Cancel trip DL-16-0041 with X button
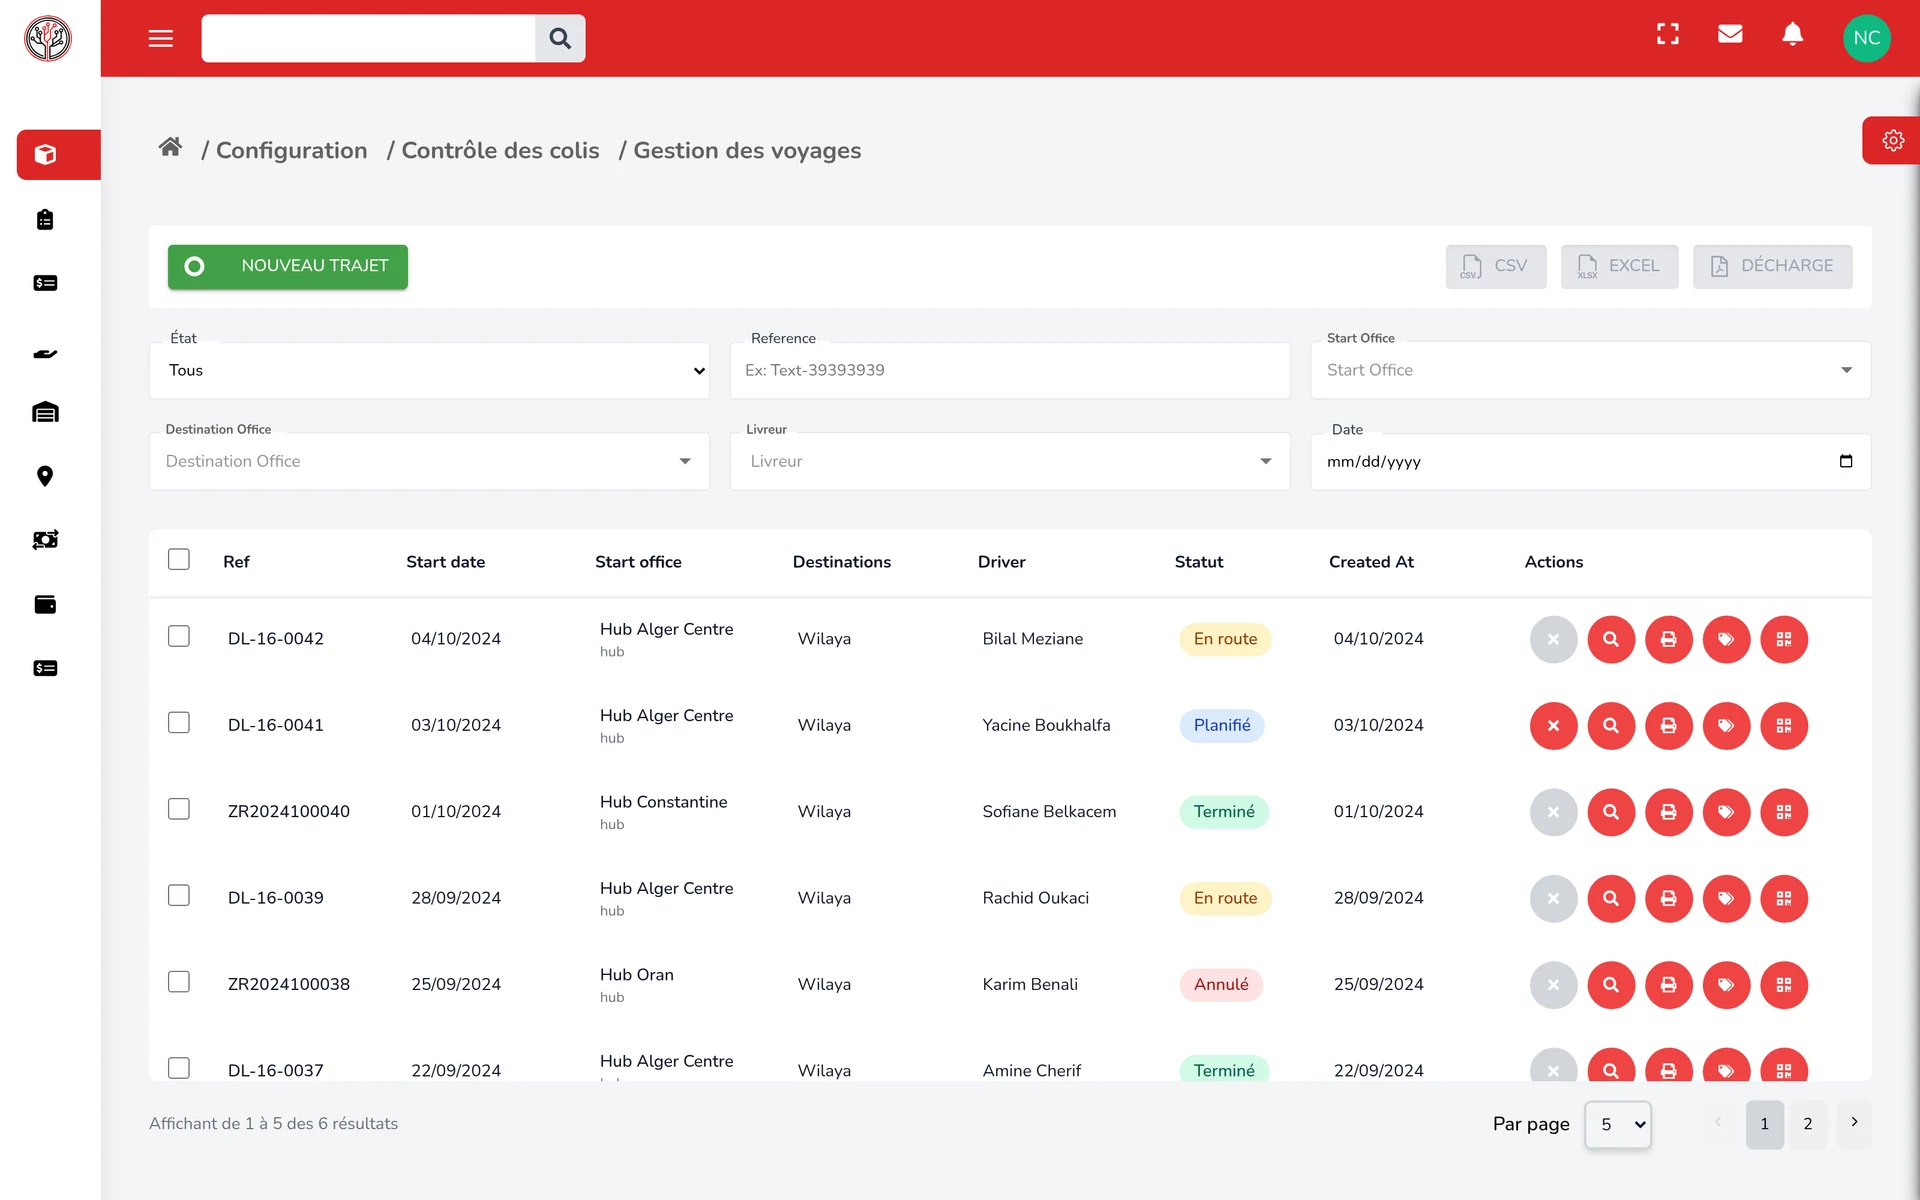This screenshot has height=1200, width=1920. click(x=1553, y=726)
